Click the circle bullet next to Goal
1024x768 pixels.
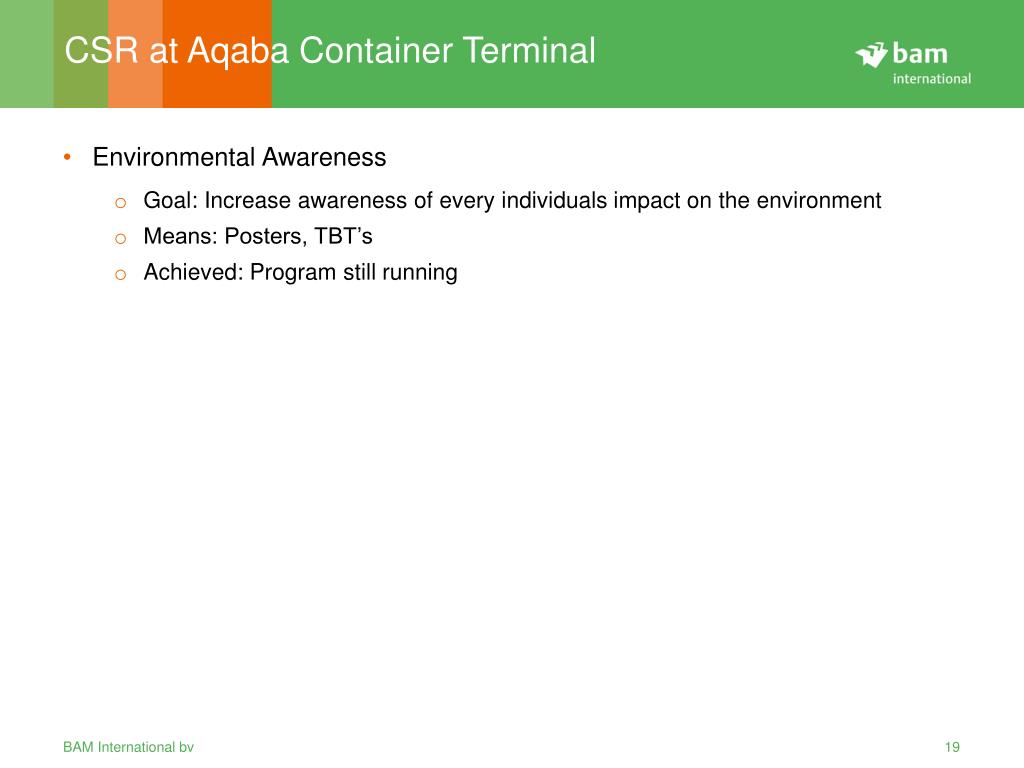pyautogui.click(x=119, y=202)
